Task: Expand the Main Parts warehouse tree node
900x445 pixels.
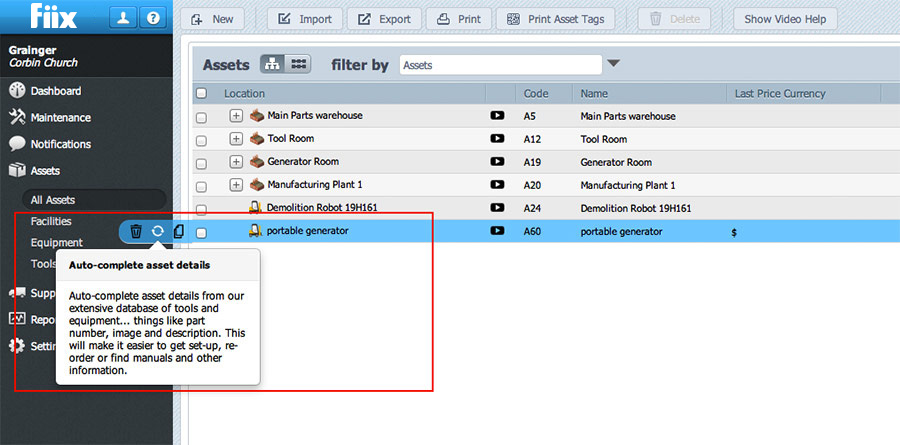Action: point(236,116)
